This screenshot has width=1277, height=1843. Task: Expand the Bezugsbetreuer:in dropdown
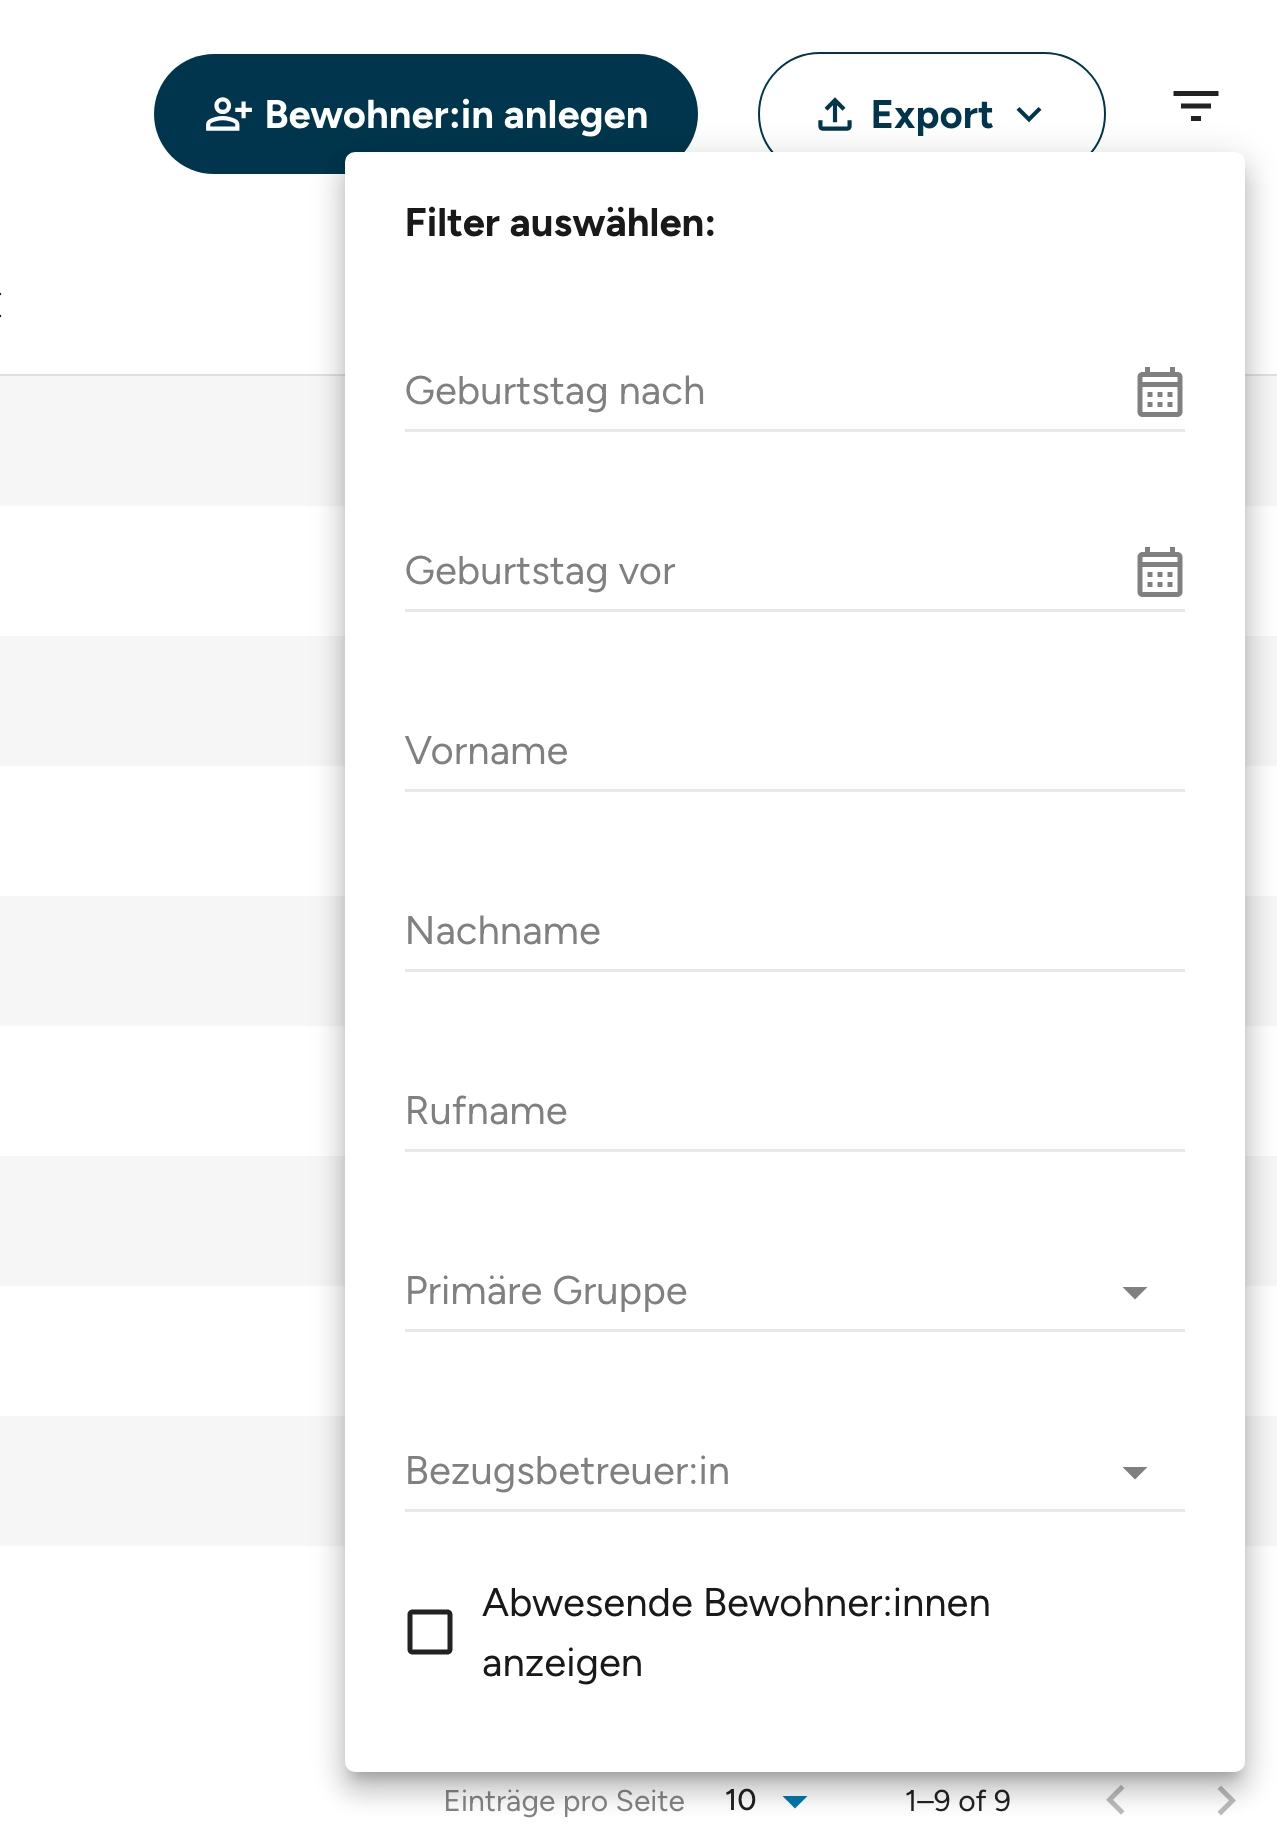1134,1472
